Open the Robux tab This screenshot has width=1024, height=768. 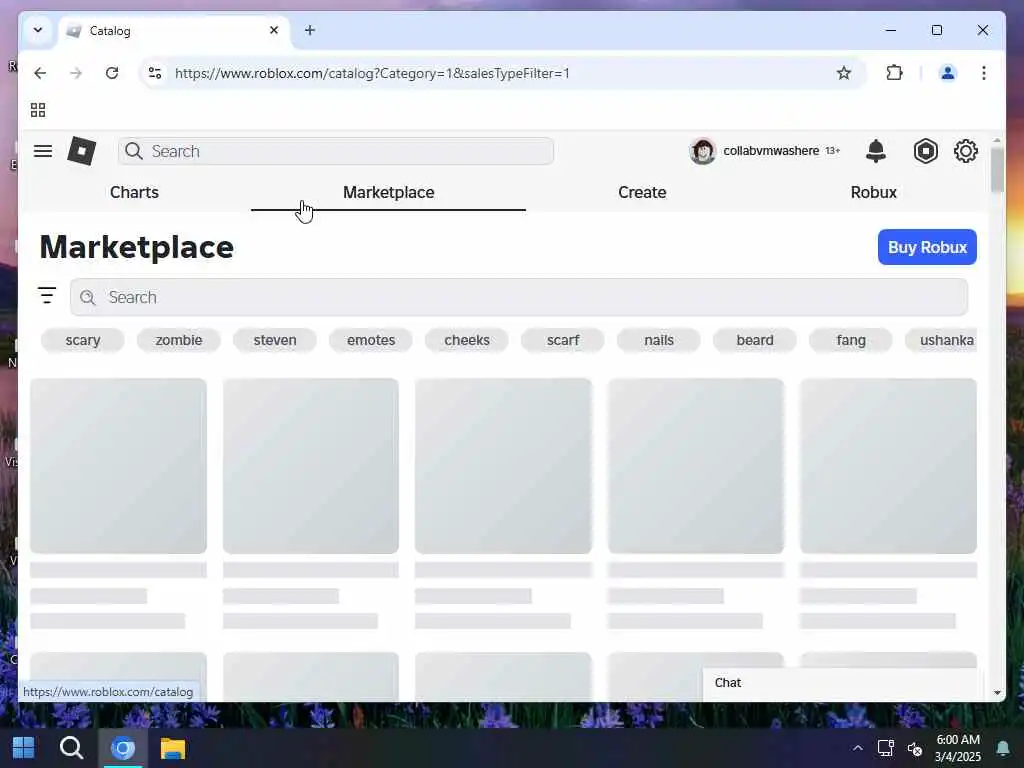pyautogui.click(x=873, y=192)
